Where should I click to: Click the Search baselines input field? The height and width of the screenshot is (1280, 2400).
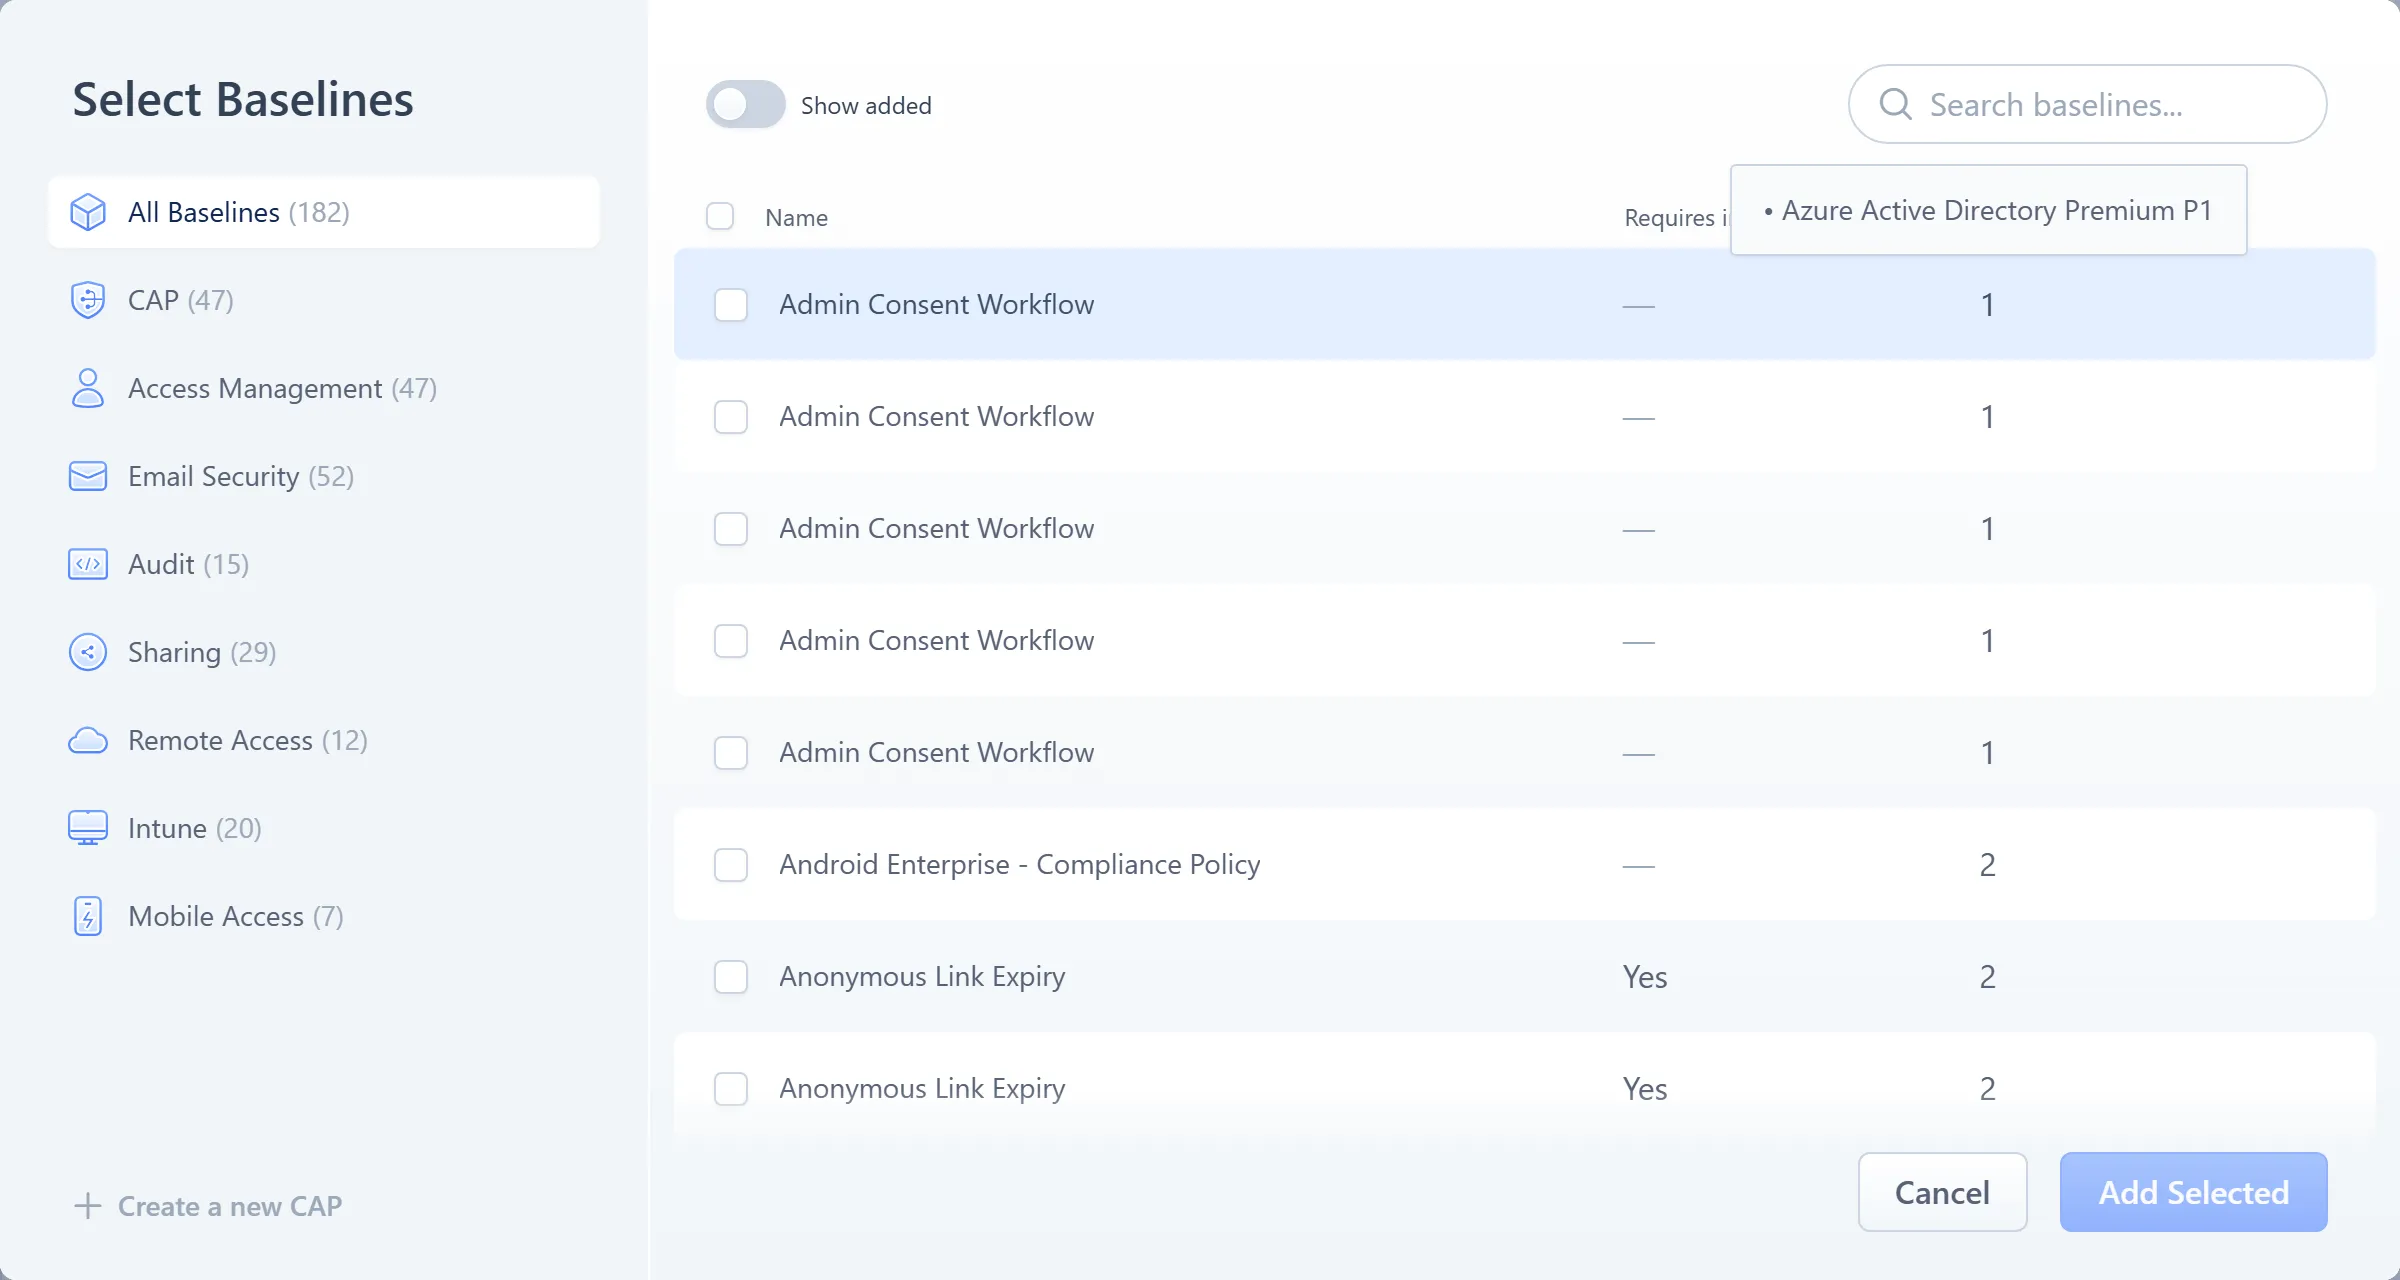2087,104
